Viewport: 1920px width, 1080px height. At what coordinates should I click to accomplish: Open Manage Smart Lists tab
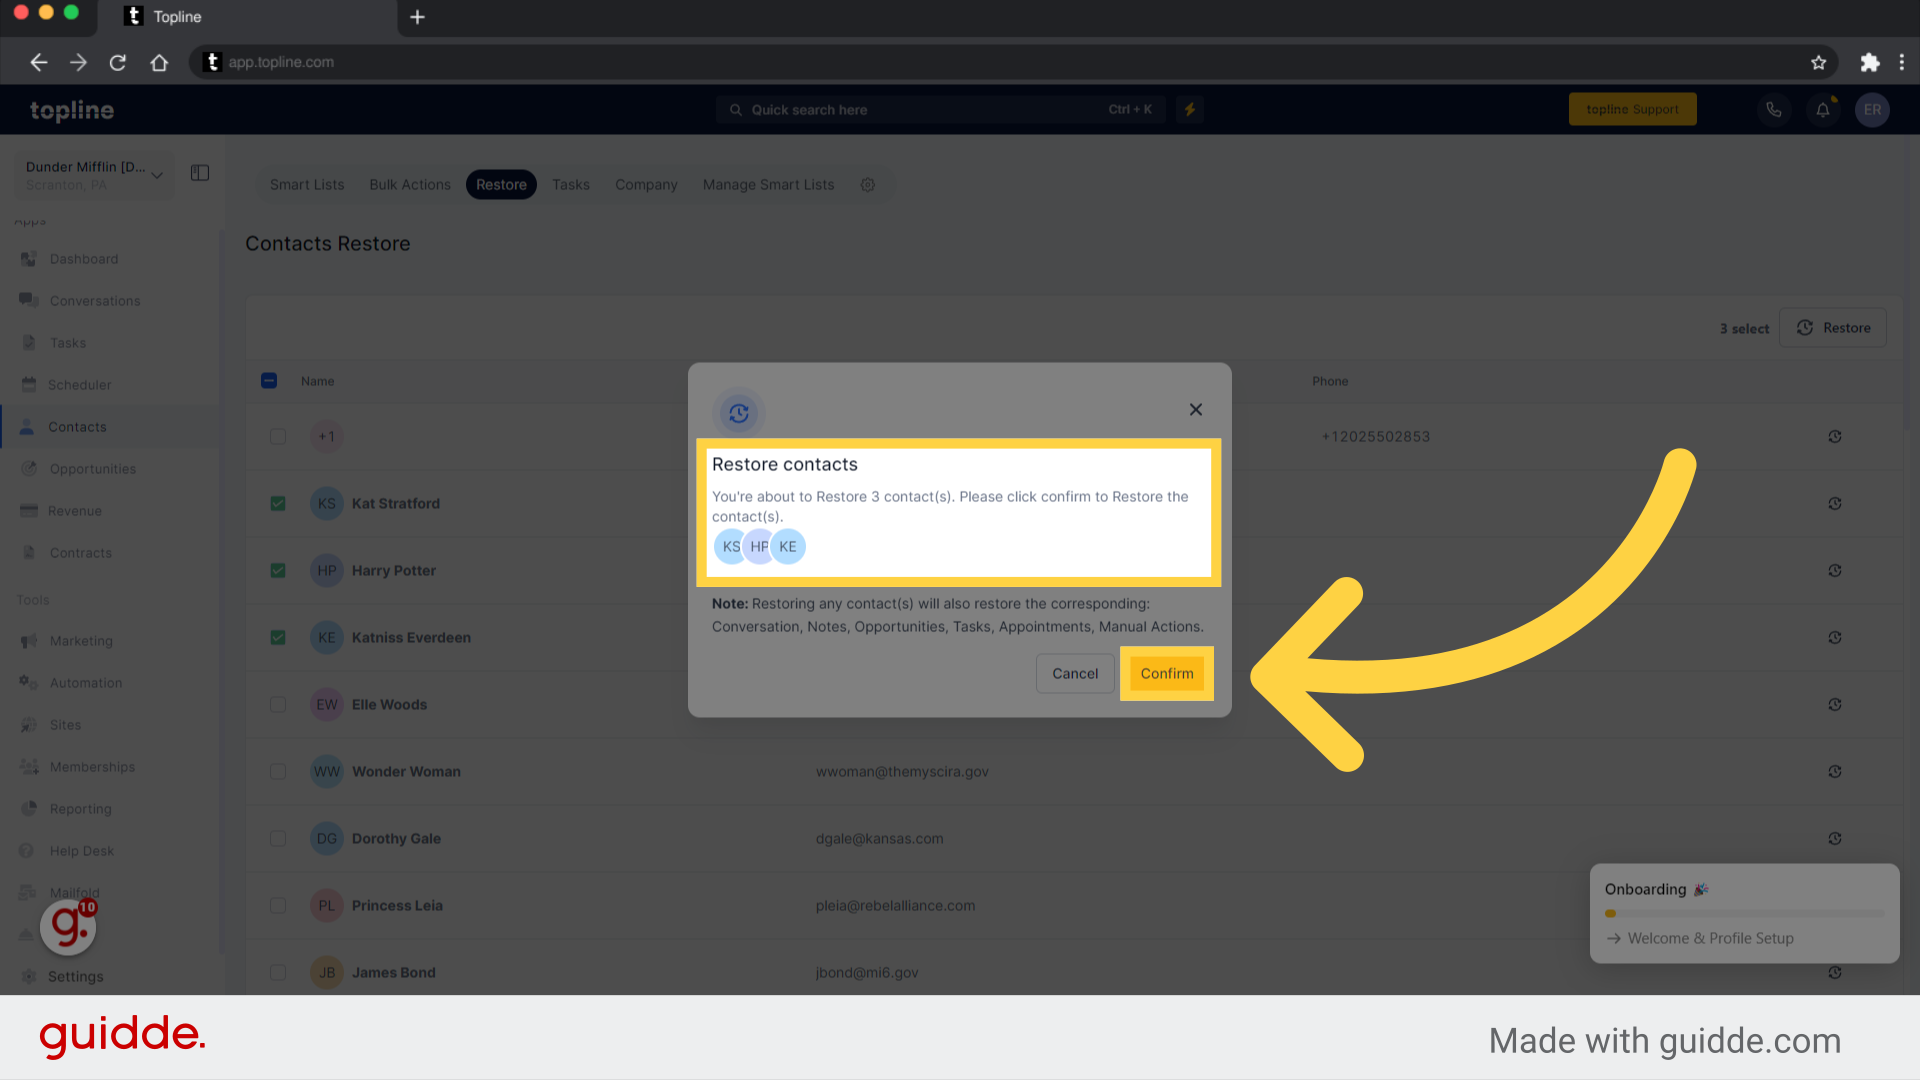pos(768,185)
